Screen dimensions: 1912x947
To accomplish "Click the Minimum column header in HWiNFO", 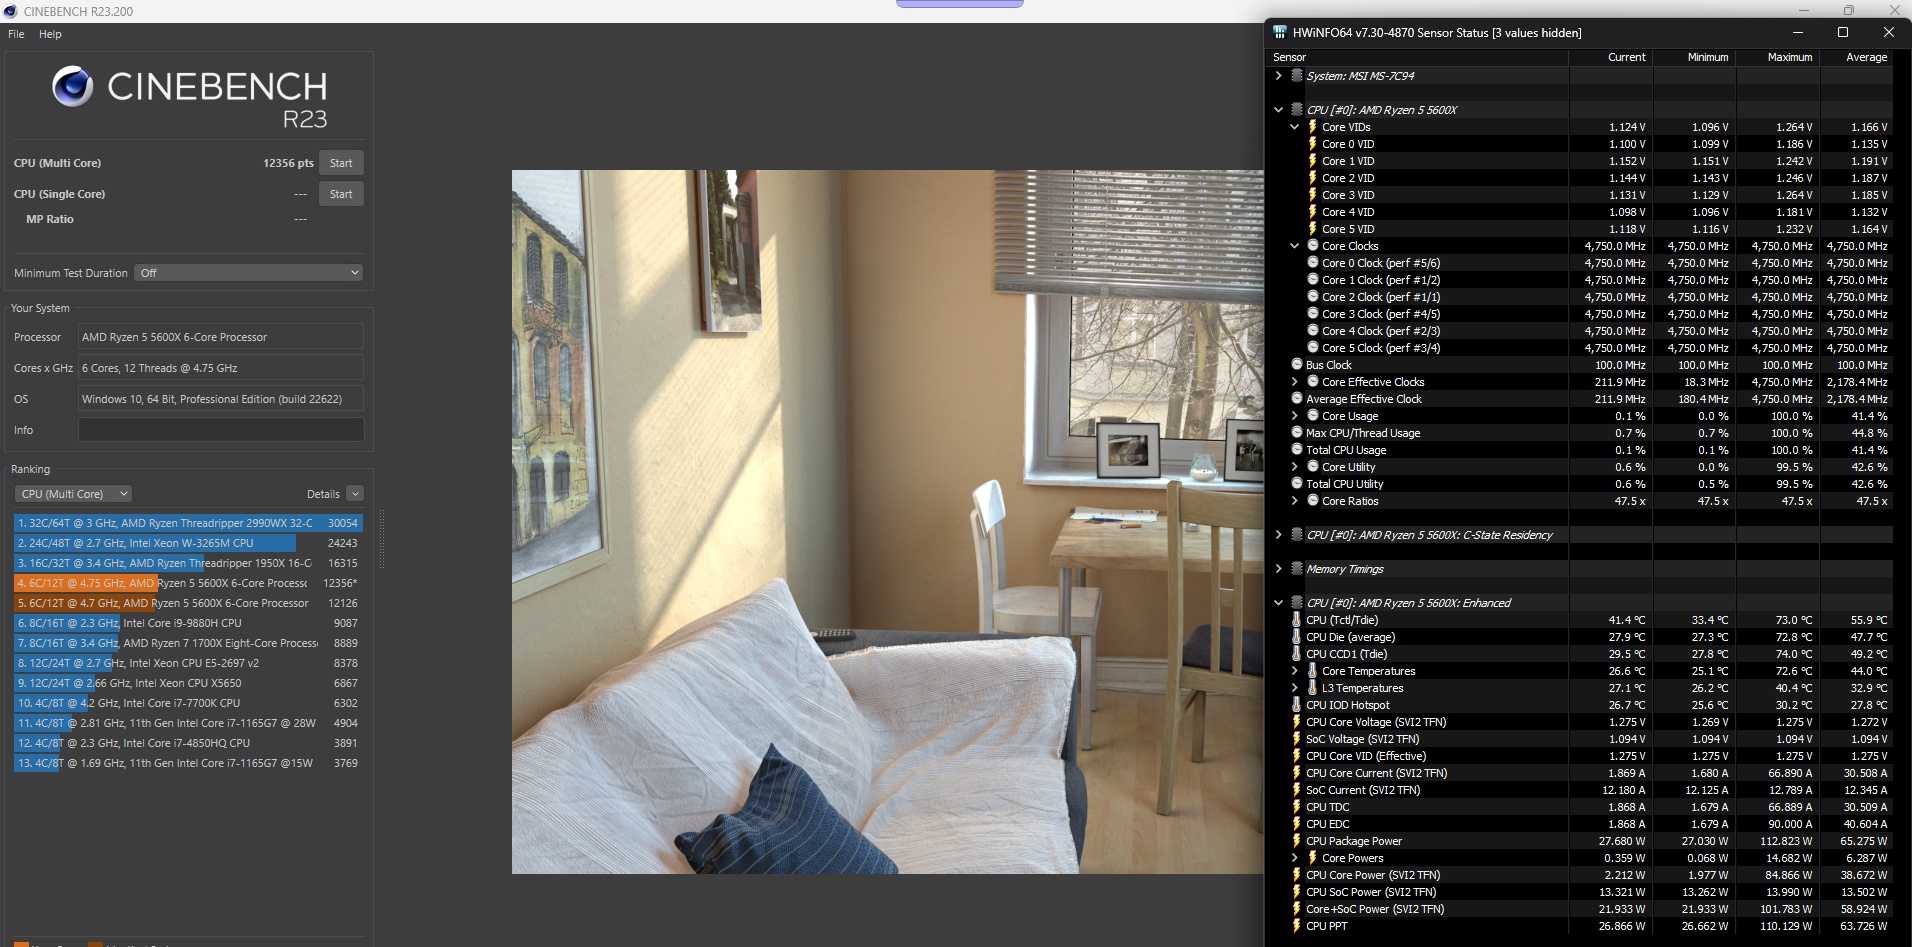I will 1694,57.
